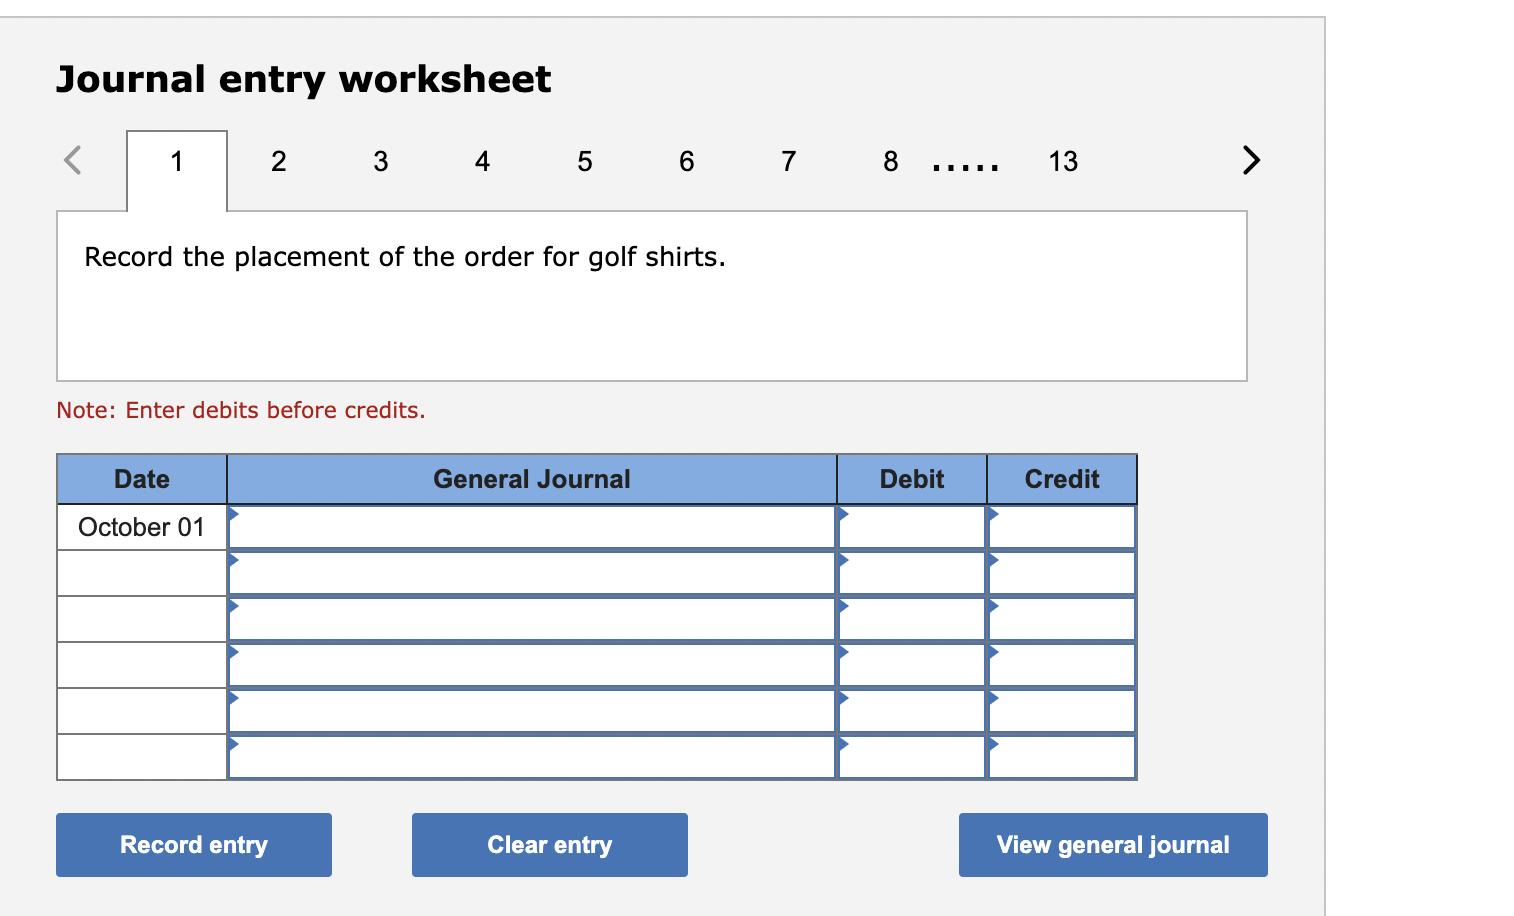Select worksheet tab 1
This screenshot has height=916, width=1514.
(176, 161)
